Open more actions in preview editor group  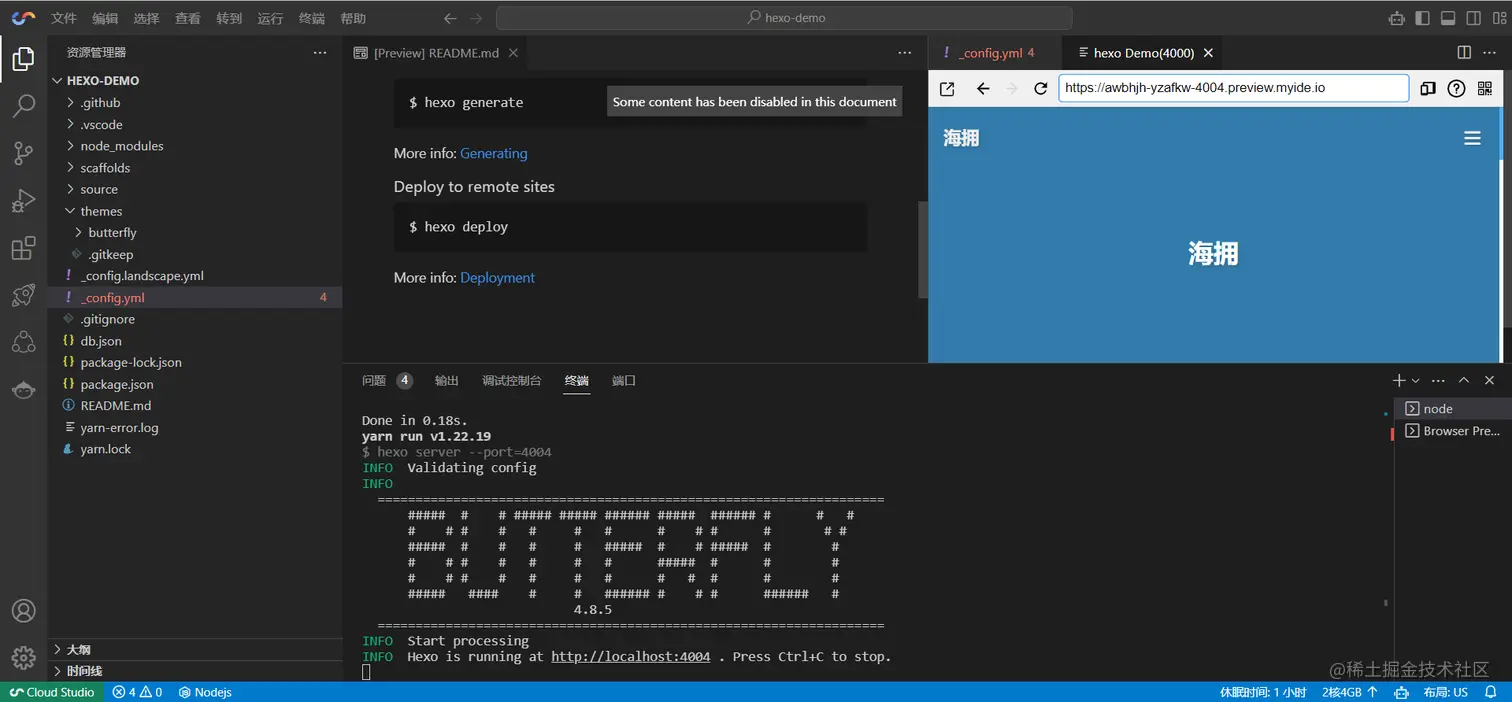pyautogui.click(x=1490, y=52)
